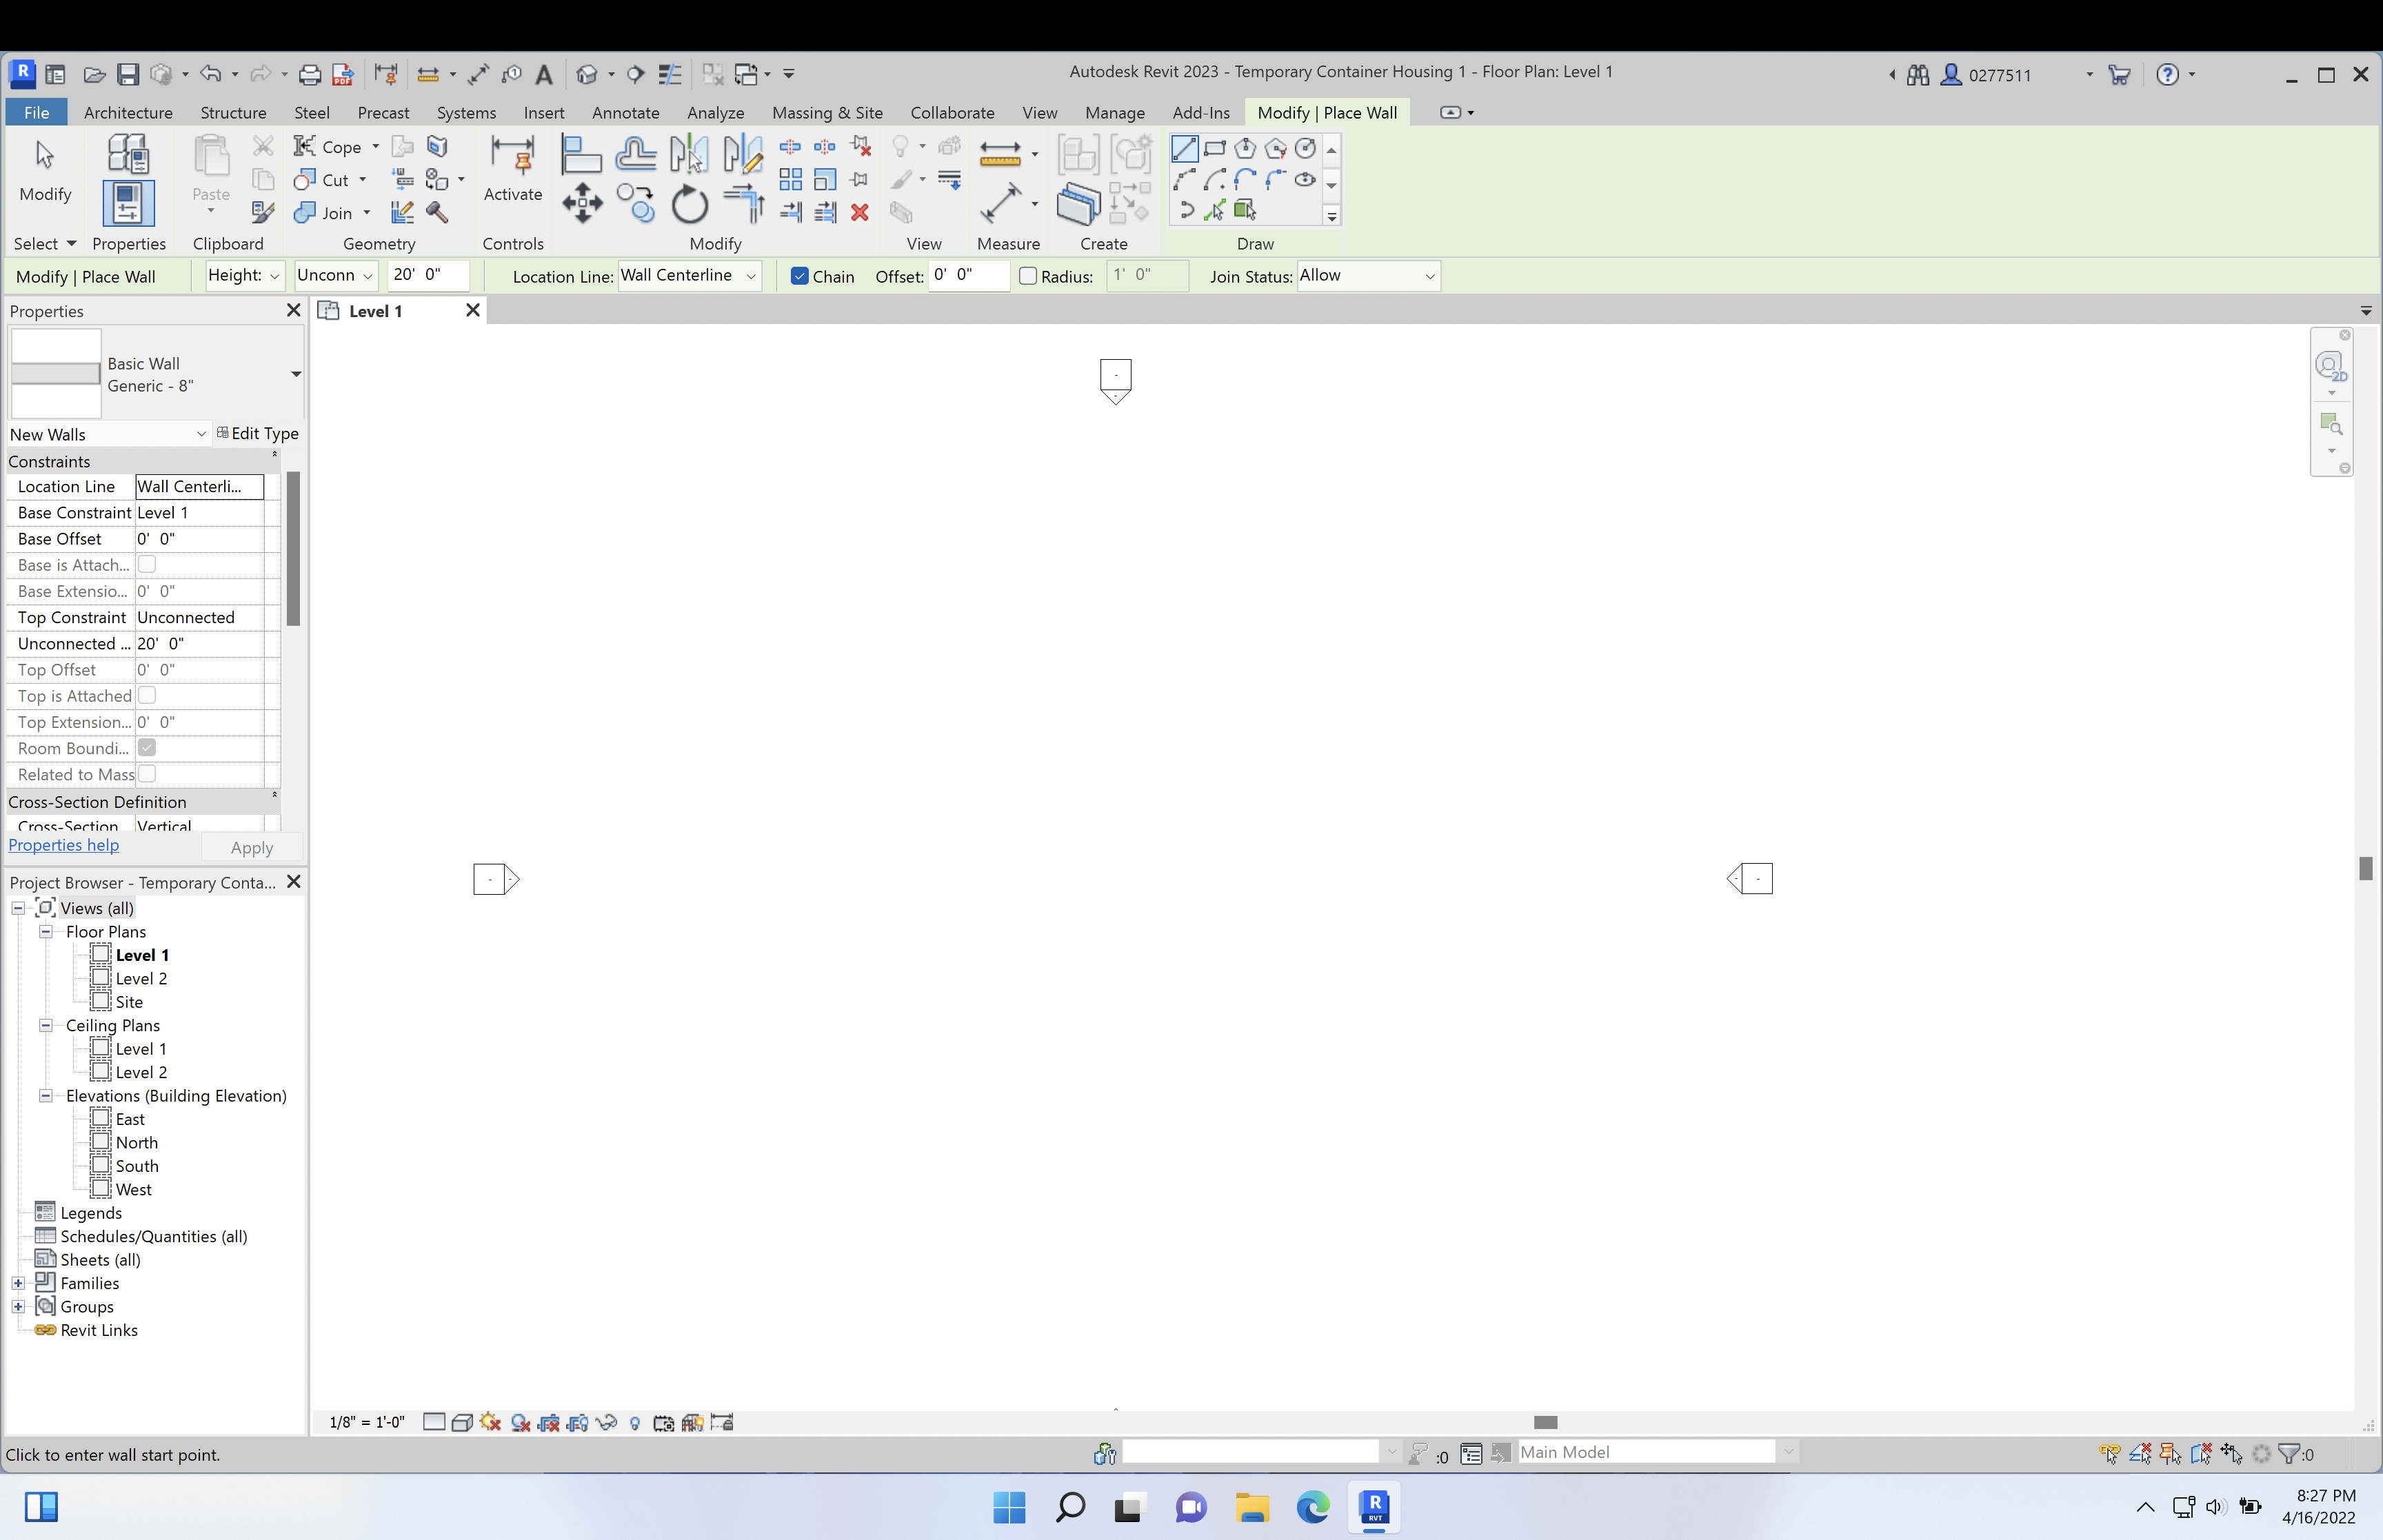The height and width of the screenshot is (1540, 2383).
Task: Choose the Circle draw tool
Action: (x=1305, y=148)
